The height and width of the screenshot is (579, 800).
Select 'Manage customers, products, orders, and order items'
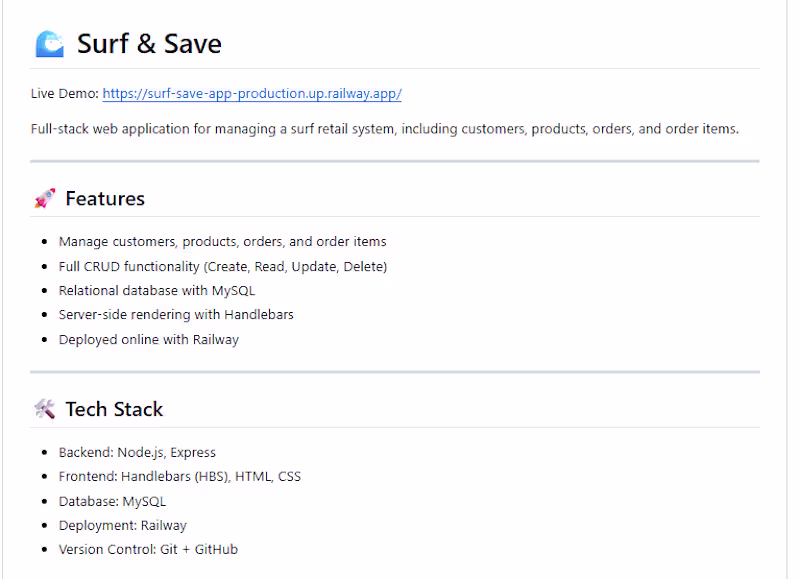tap(222, 242)
